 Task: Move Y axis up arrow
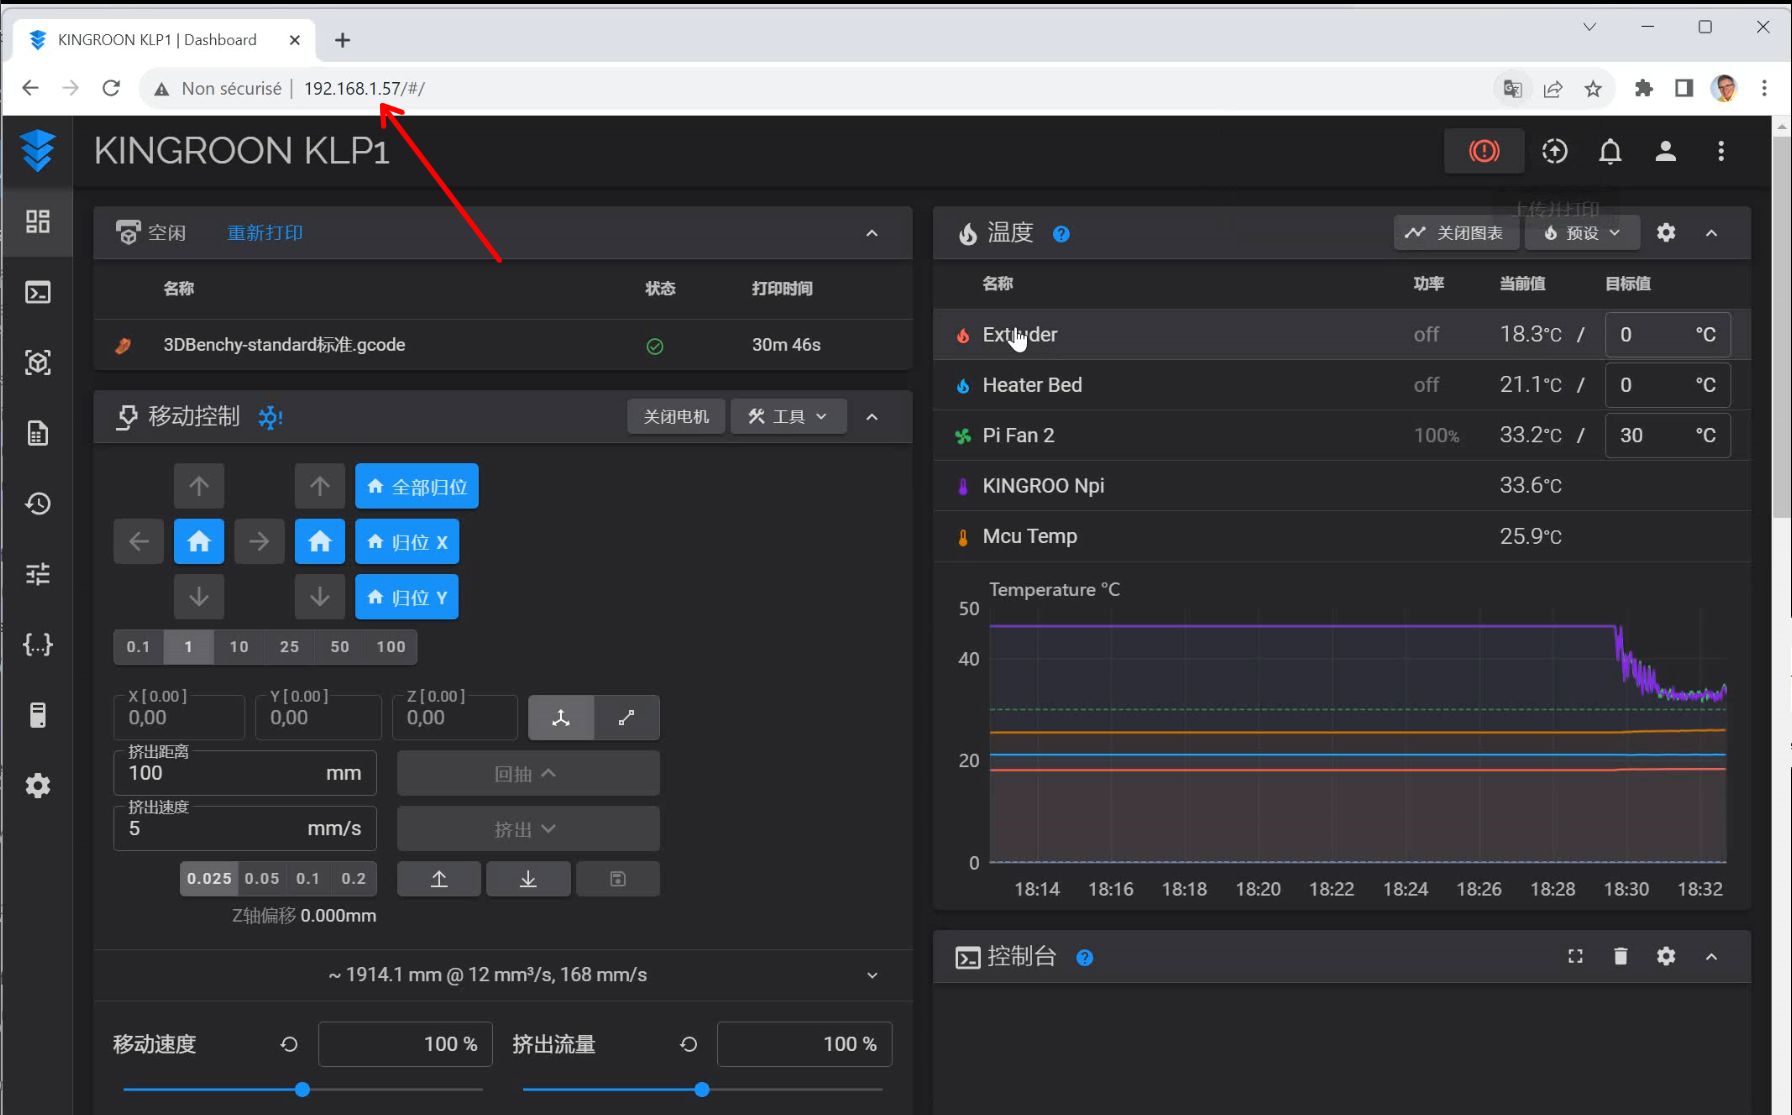coord(199,487)
